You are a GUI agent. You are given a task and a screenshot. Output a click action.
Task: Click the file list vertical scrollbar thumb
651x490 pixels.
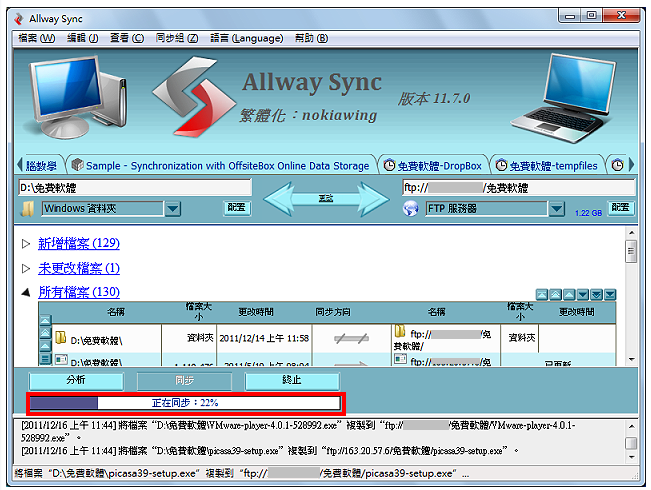(631, 252)
